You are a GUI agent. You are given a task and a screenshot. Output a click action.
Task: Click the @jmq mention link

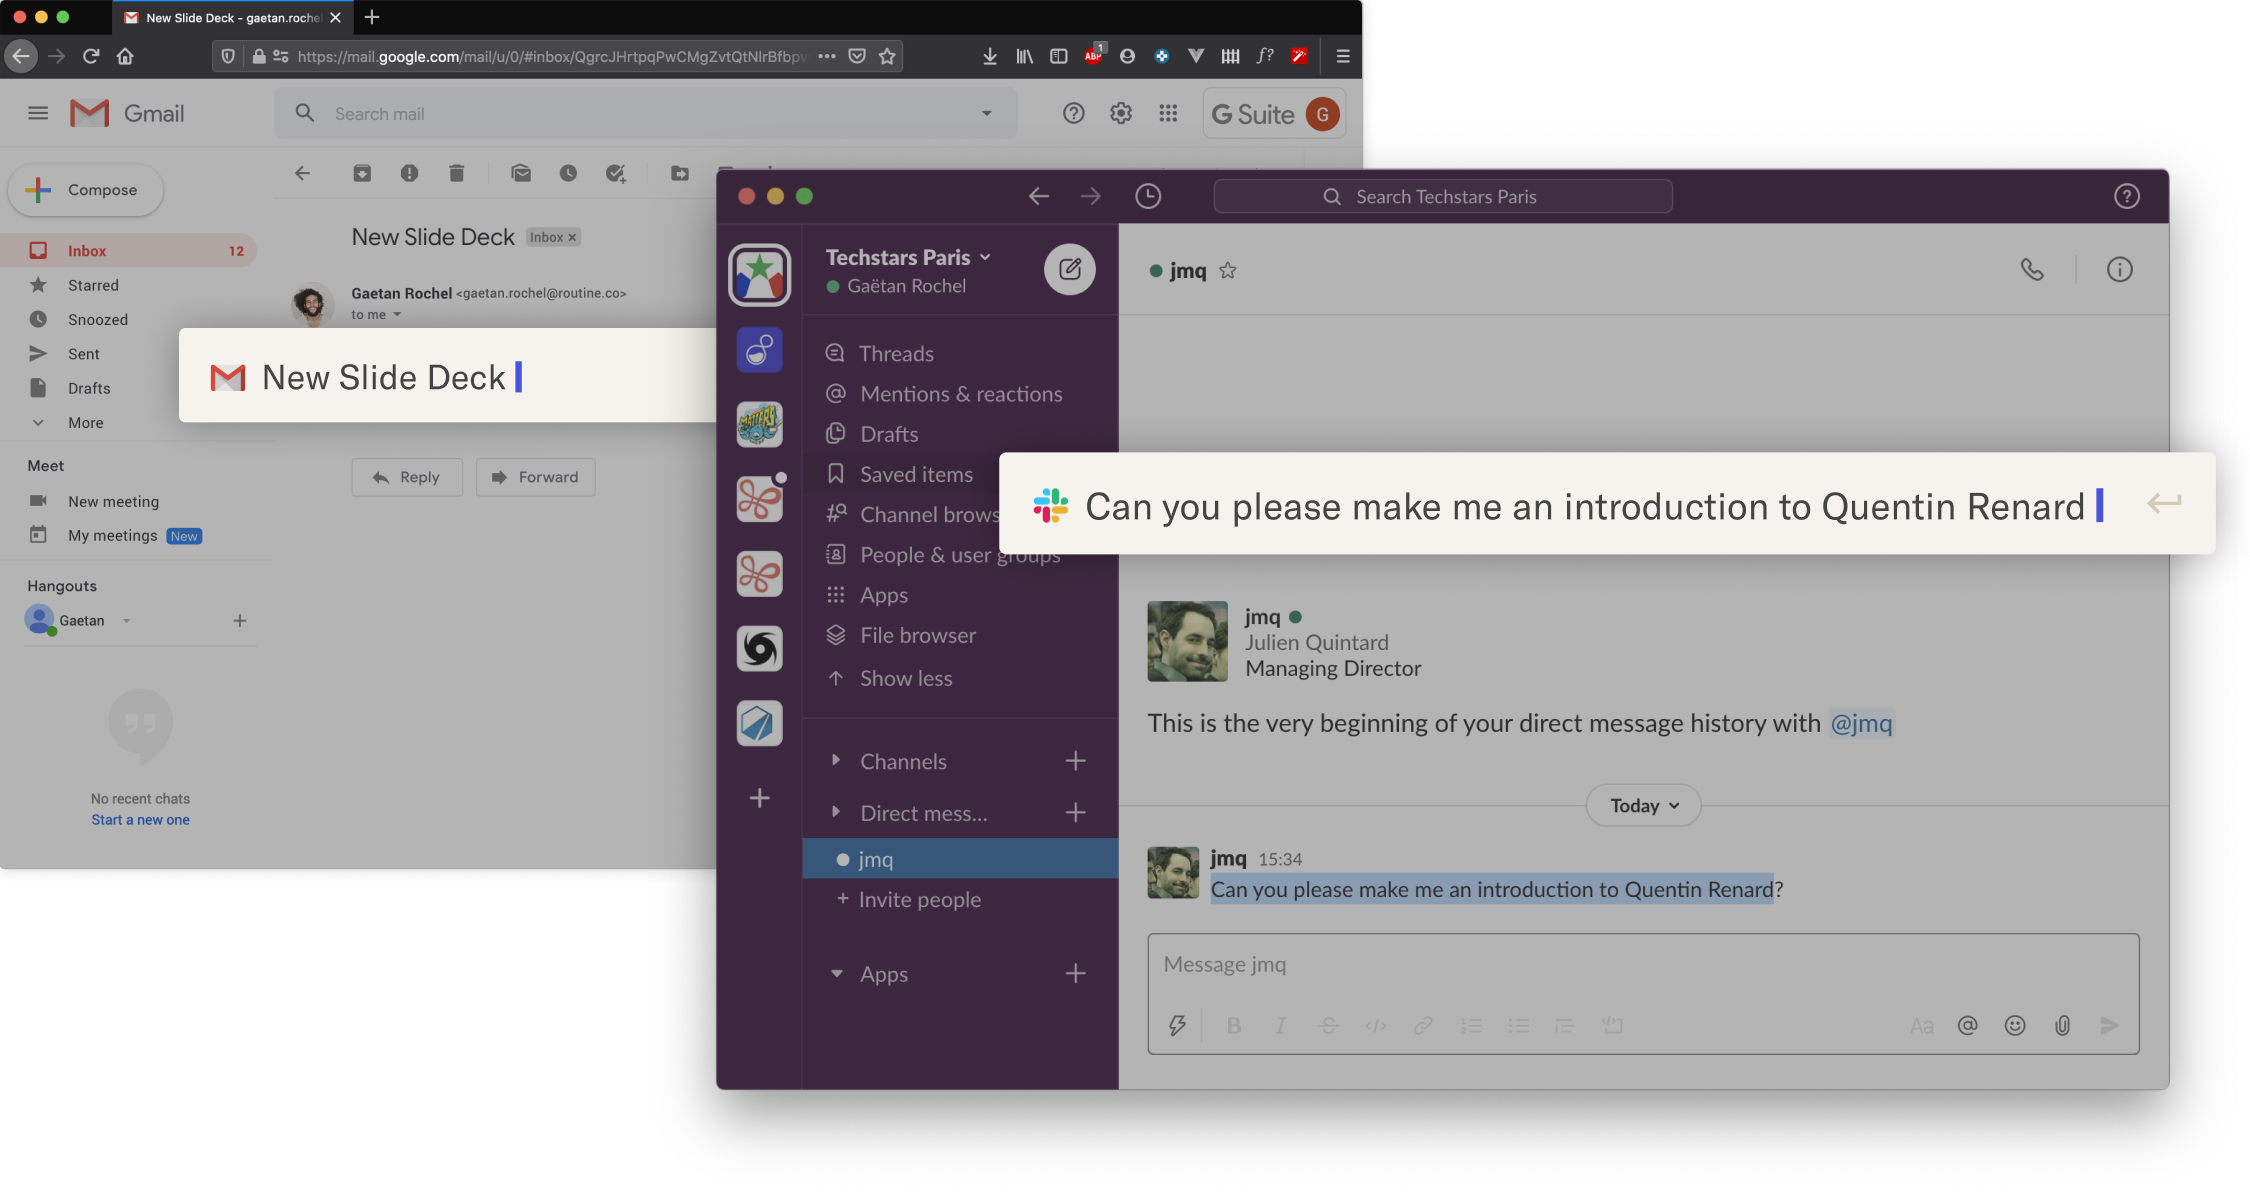coord(1861,723)
